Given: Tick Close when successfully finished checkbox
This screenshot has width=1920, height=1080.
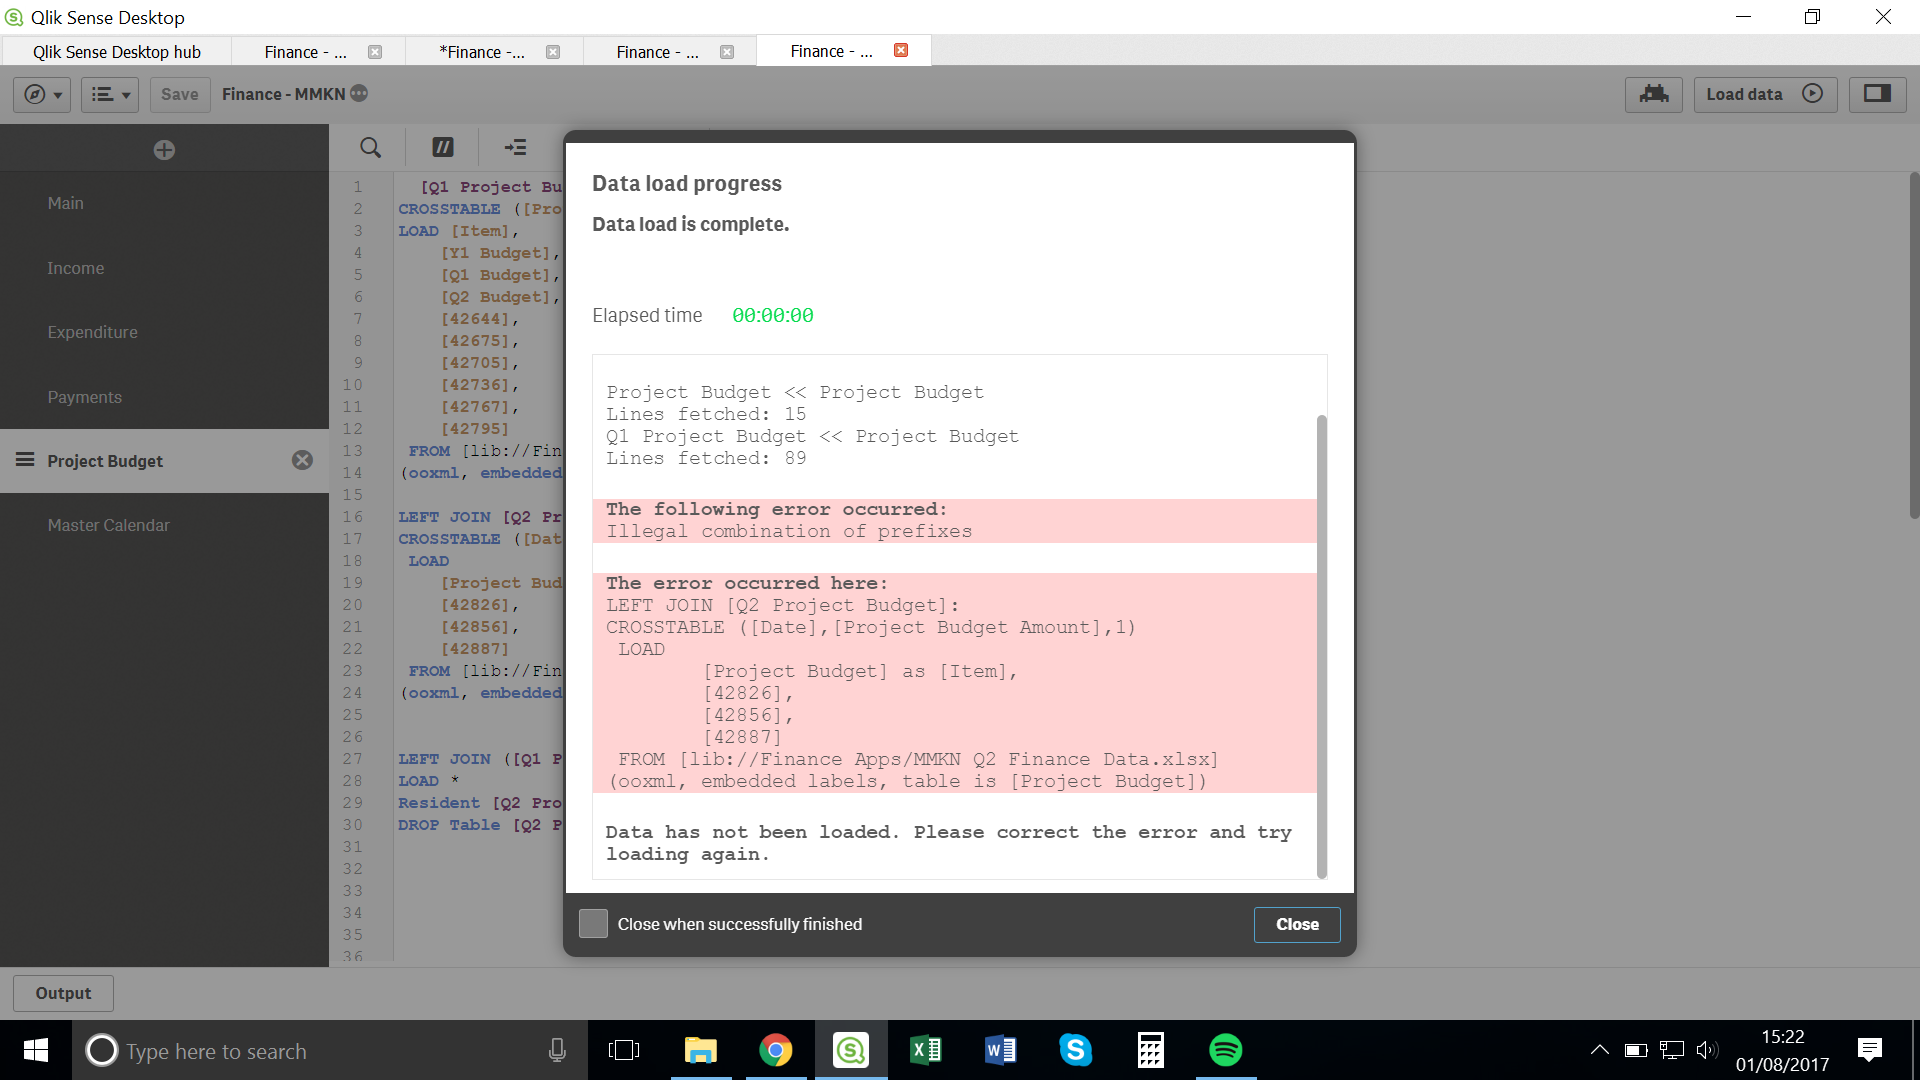Looking at the screenshot, I should tap(593, 924).
